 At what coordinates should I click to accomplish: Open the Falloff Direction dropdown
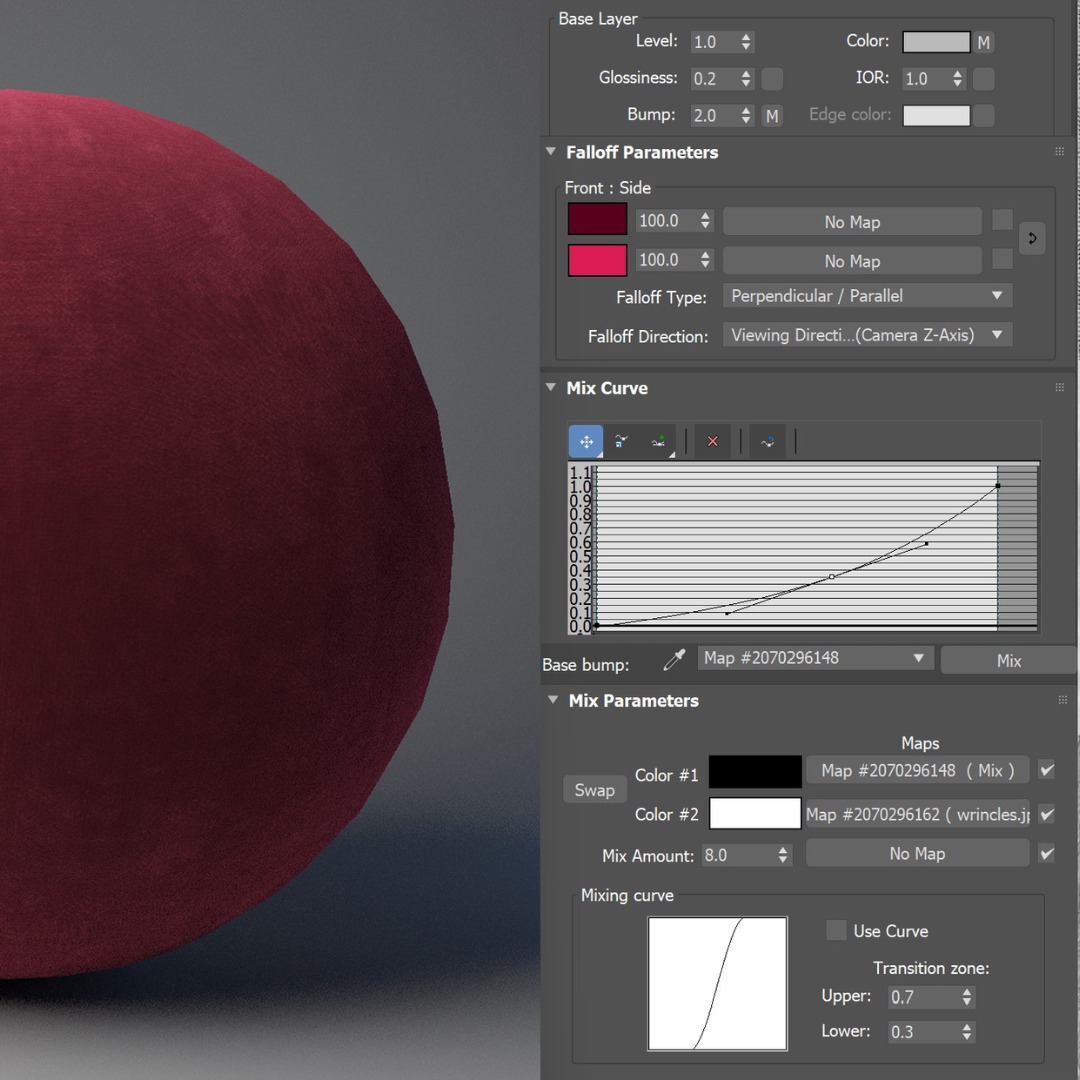(x=866, y=335)
